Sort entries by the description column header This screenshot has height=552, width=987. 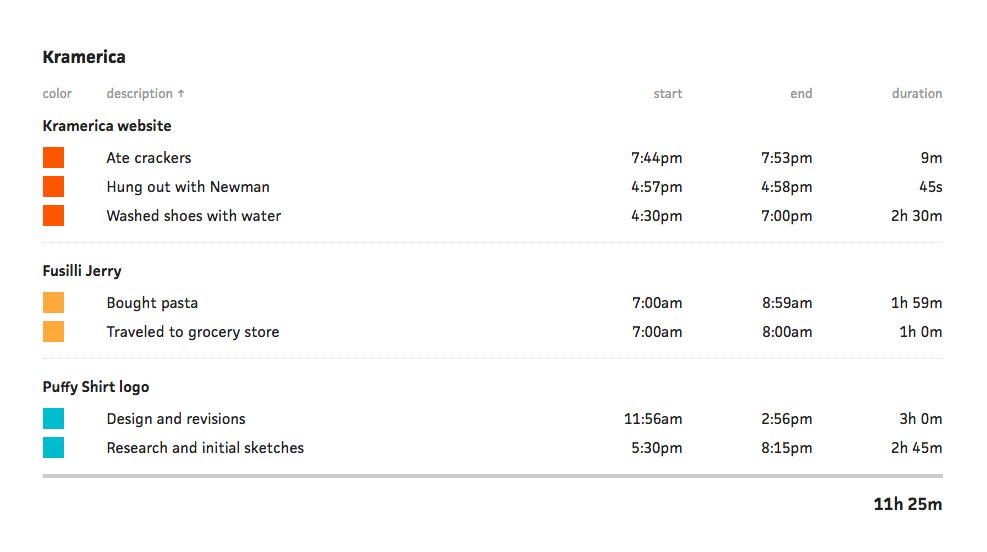139,94
